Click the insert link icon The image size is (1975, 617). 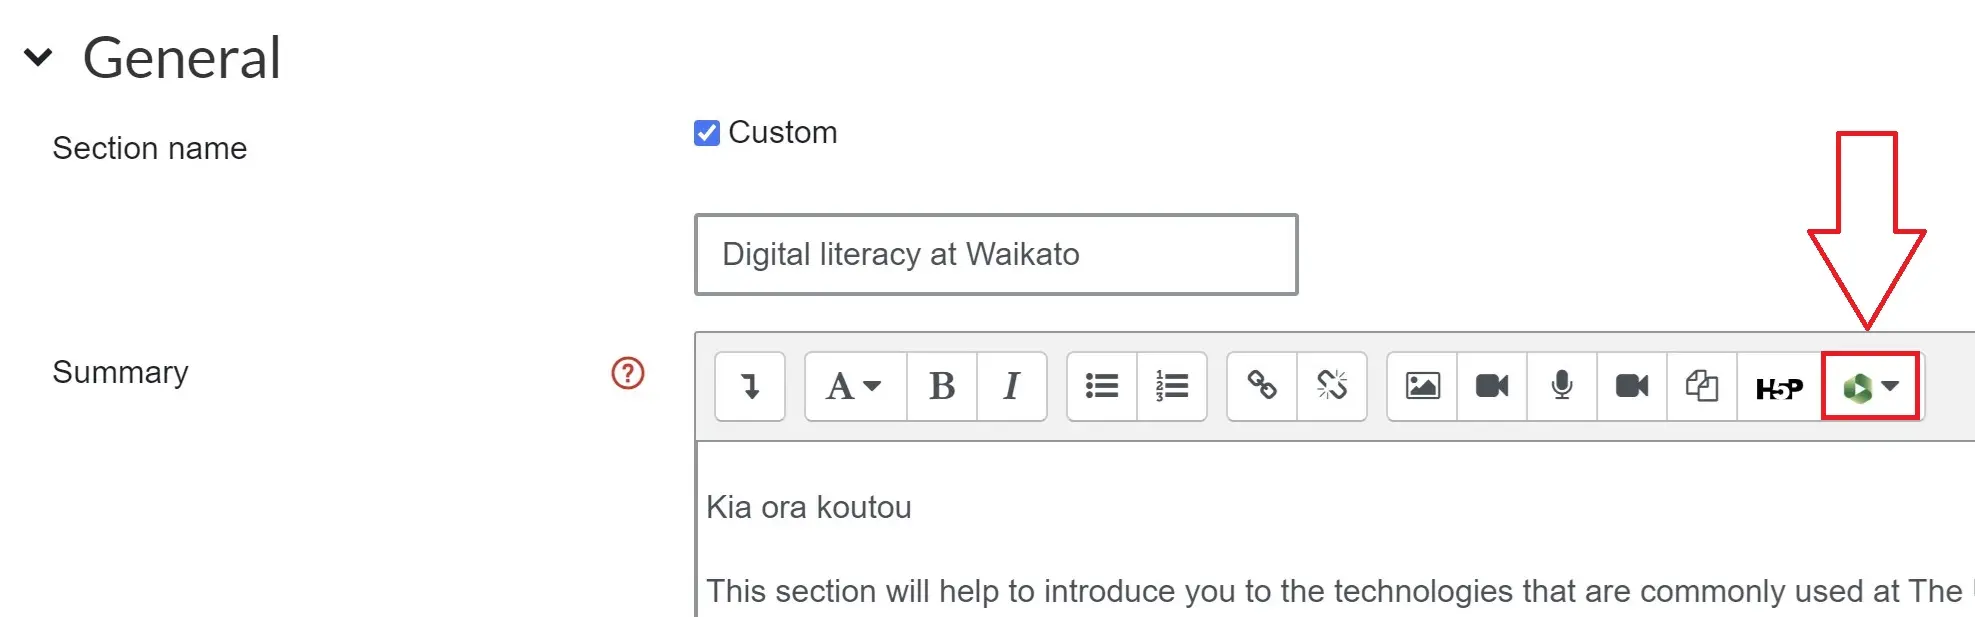[x=1262, y=386]
